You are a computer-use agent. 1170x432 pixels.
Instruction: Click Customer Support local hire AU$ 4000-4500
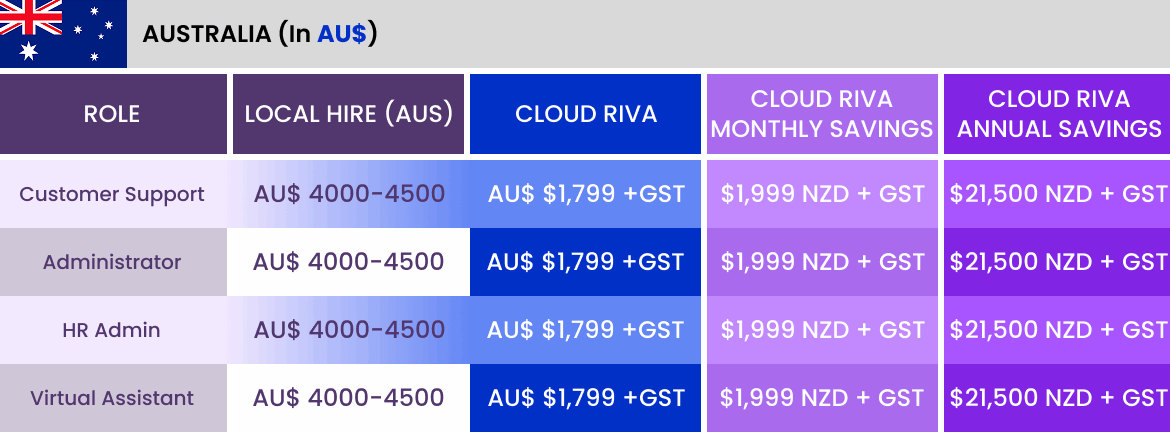coord(349,194)
